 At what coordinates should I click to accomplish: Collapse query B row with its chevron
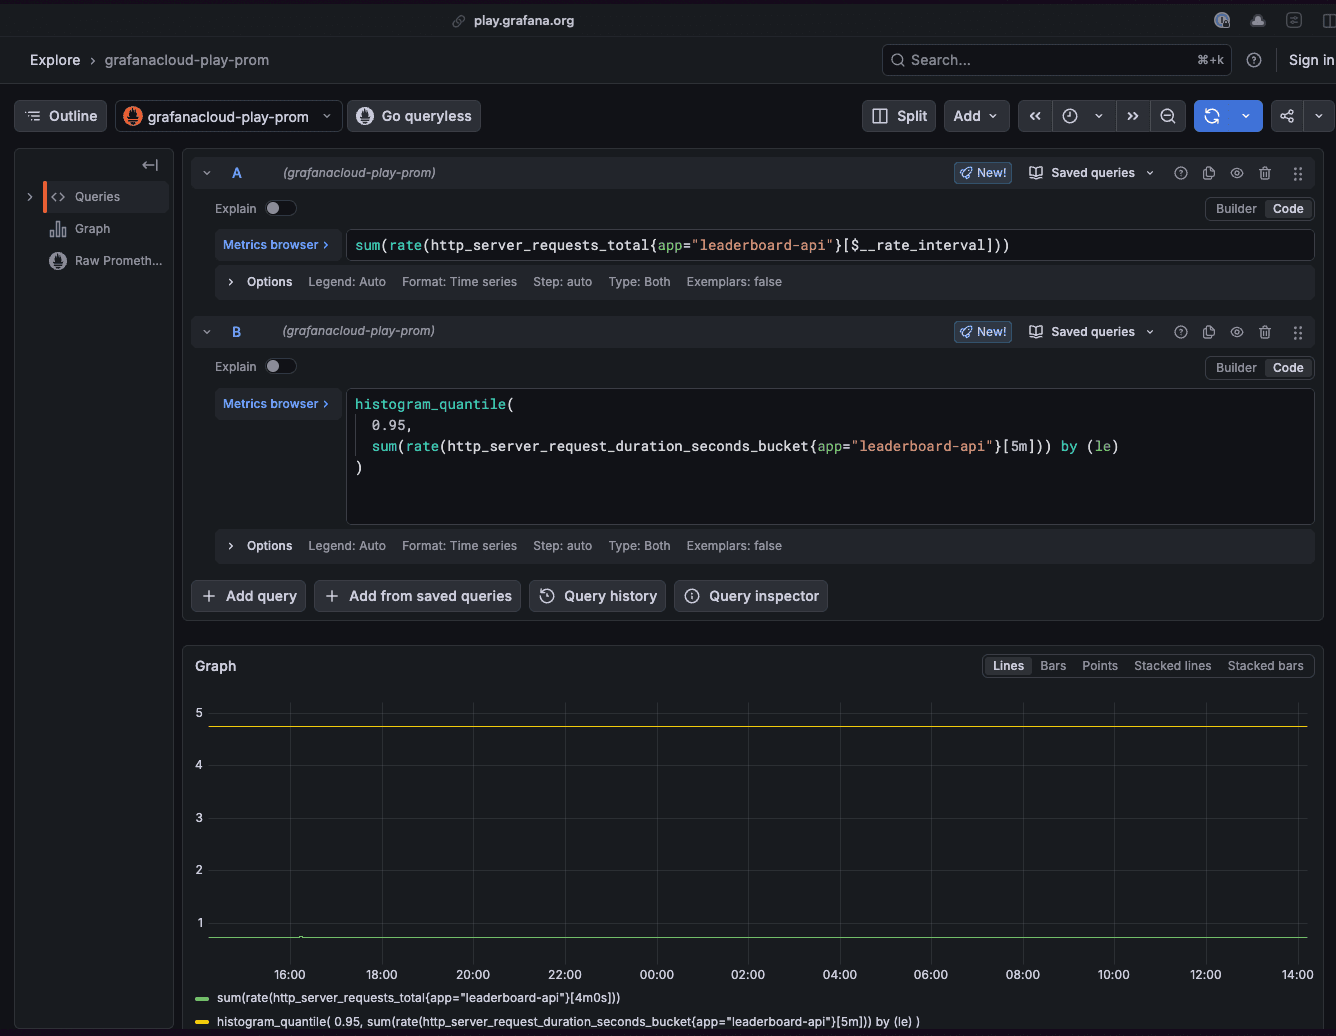tap(207, 332)
